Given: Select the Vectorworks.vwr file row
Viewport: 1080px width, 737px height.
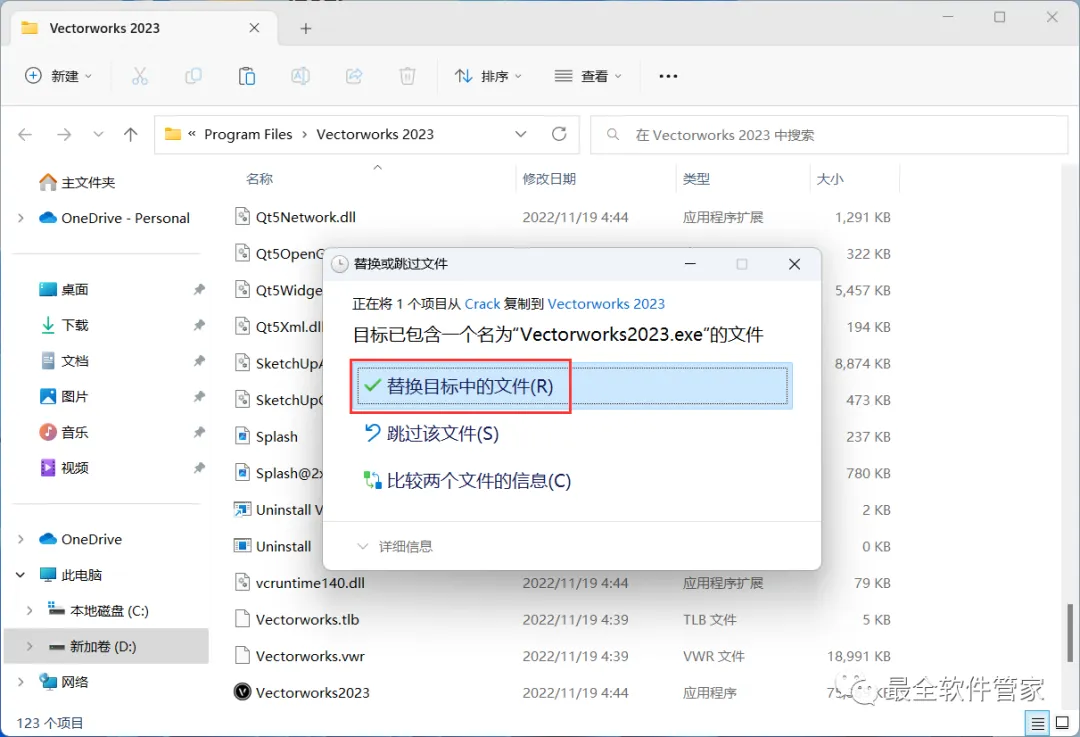Looking at the screenshot, I should point(565,656).
